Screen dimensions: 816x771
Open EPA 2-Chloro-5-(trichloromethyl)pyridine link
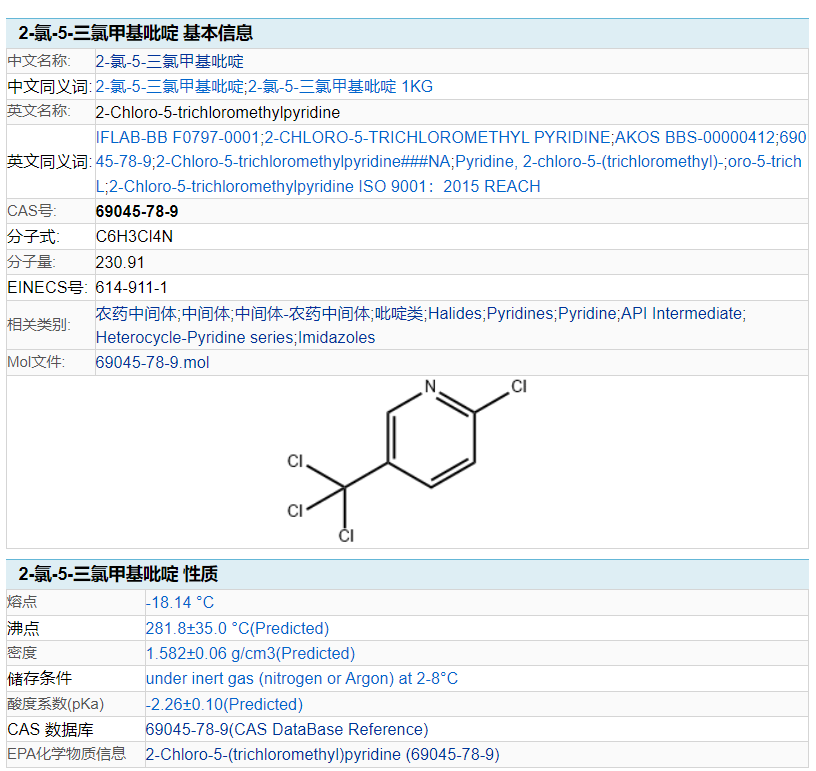point(323,754)
